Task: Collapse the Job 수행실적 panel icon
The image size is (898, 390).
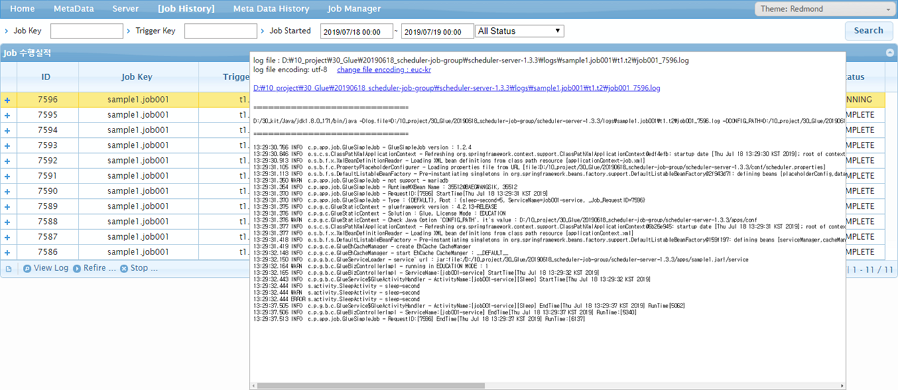Action: [x=890, y=53]
